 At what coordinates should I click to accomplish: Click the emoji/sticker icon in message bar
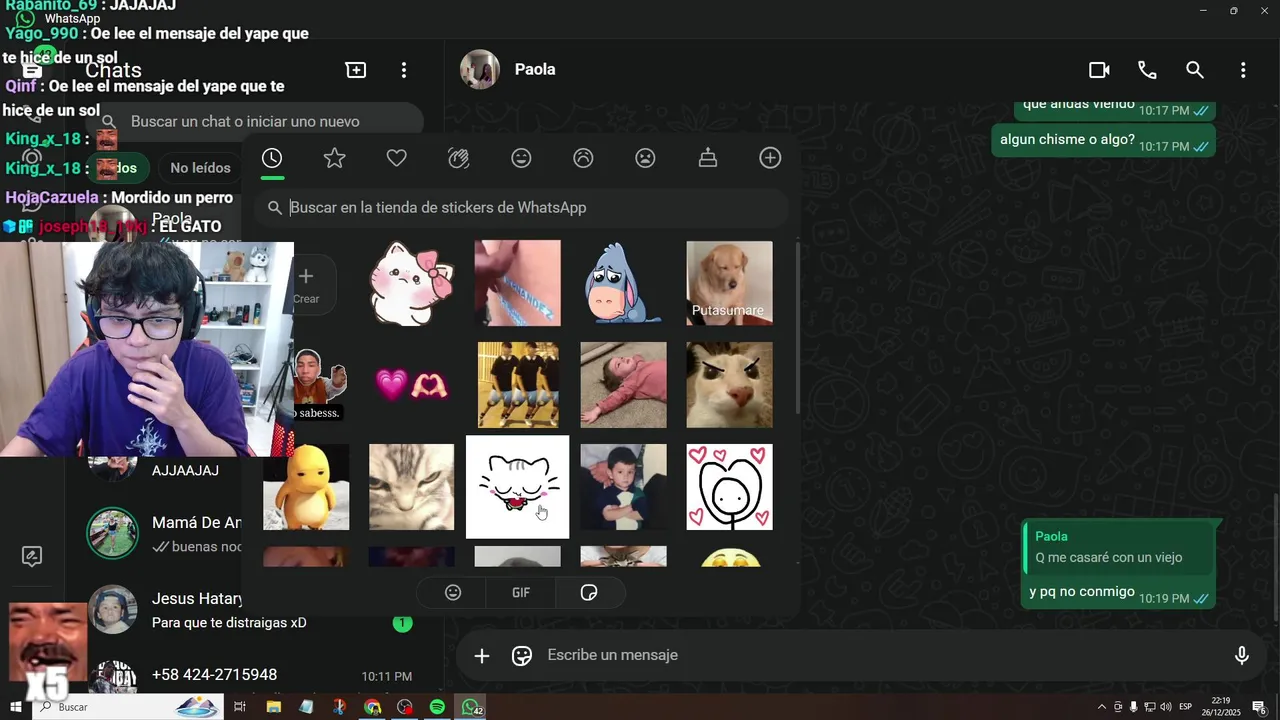click(522, 656)
